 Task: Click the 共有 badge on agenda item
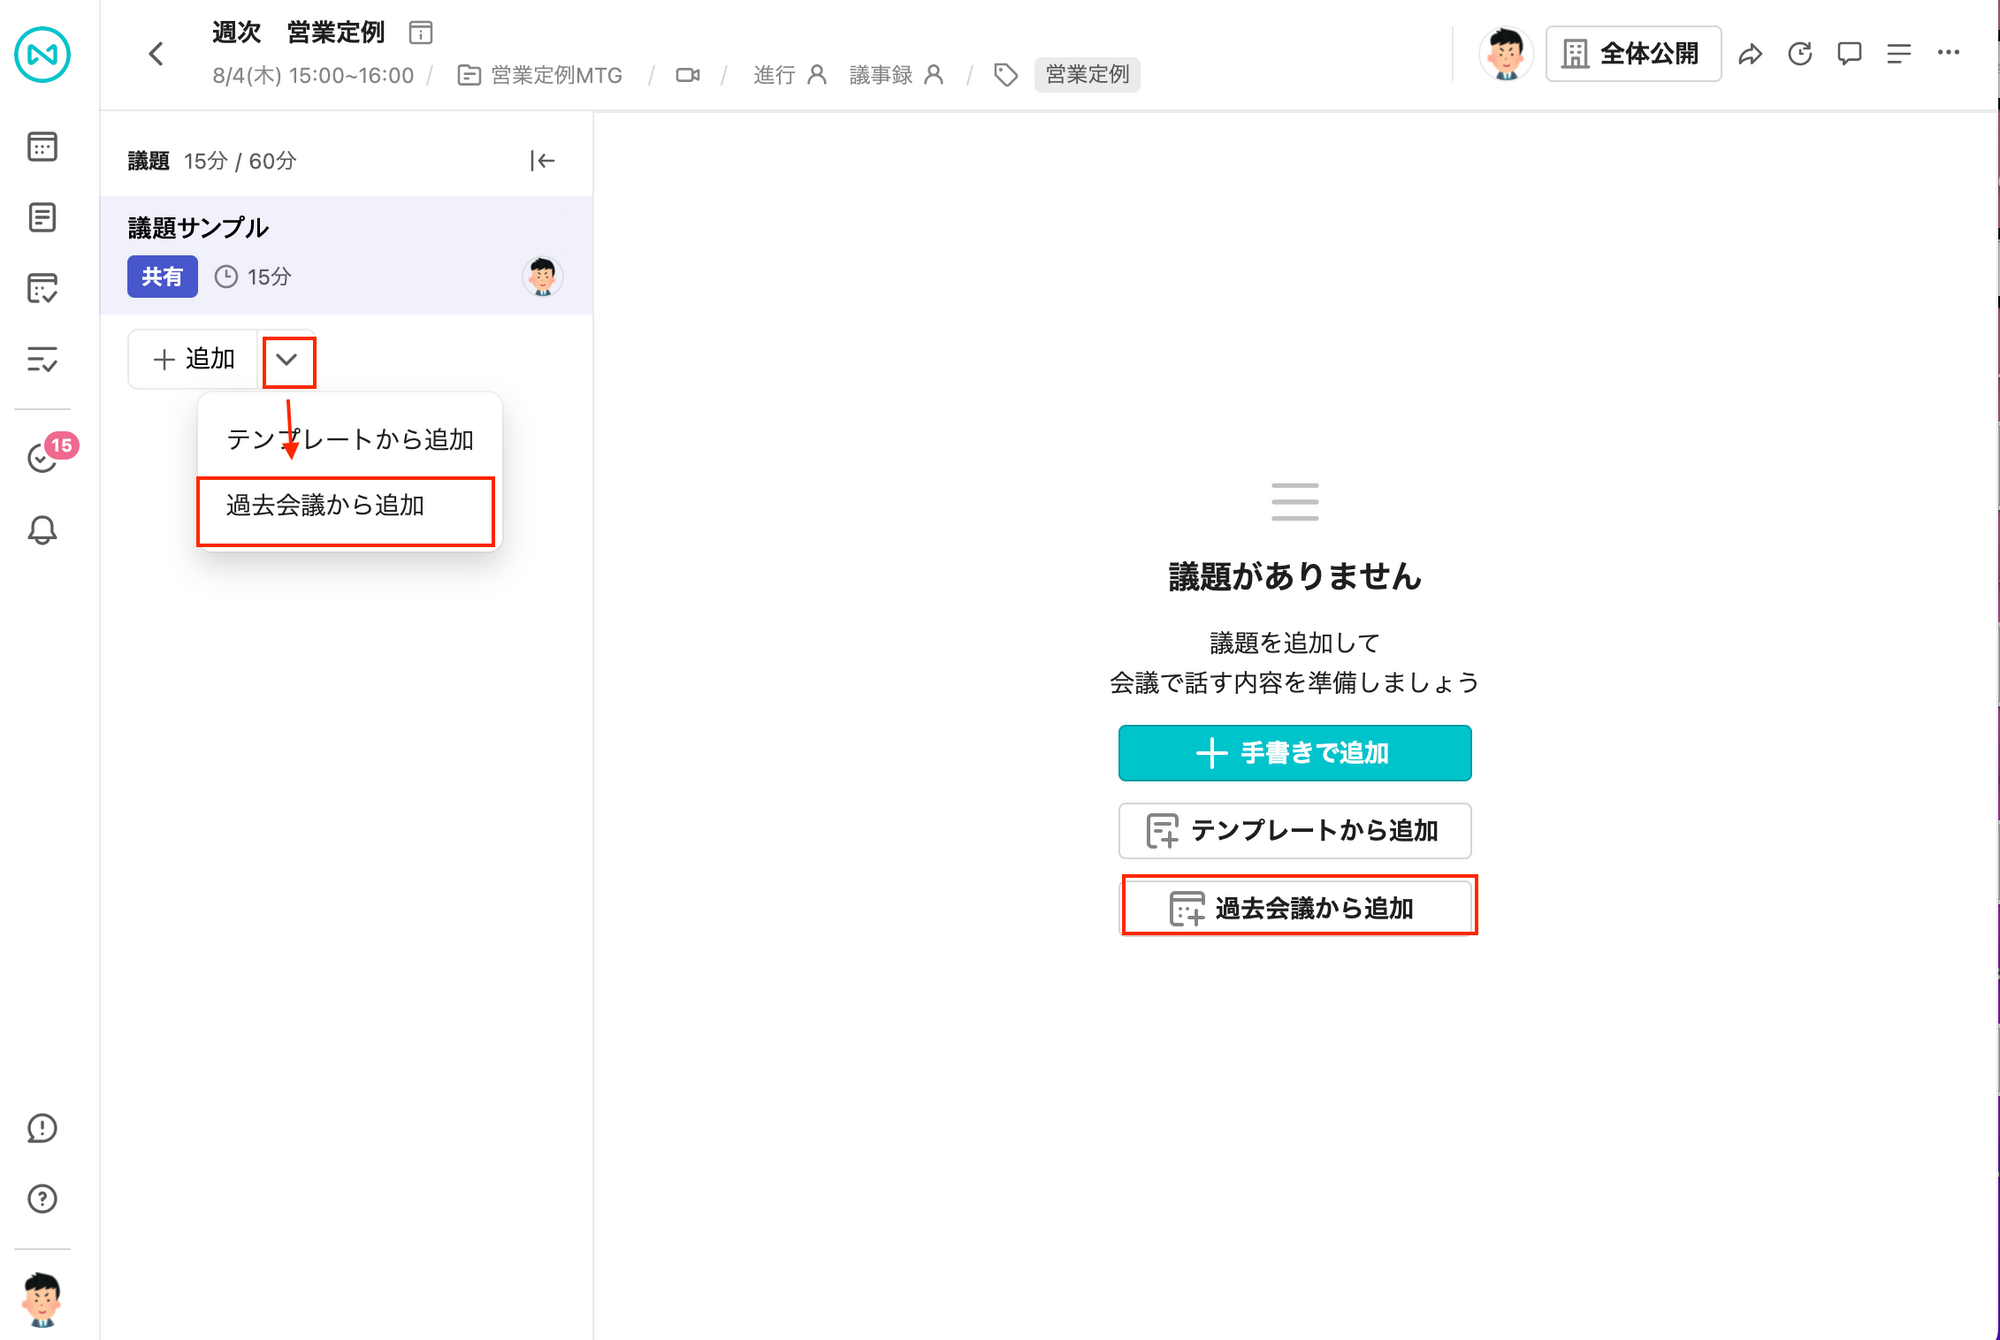tap(162, 277)
